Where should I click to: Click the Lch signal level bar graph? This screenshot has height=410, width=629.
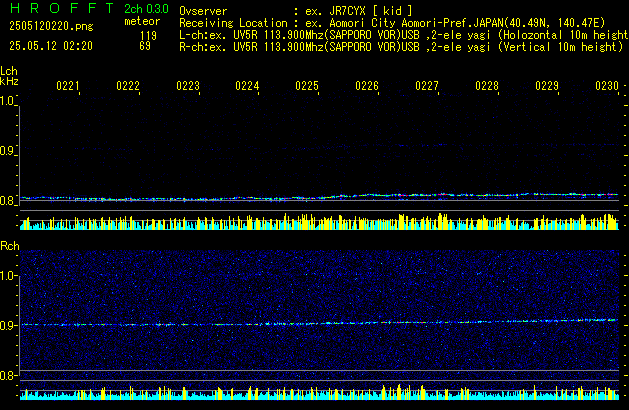(319, 222)
